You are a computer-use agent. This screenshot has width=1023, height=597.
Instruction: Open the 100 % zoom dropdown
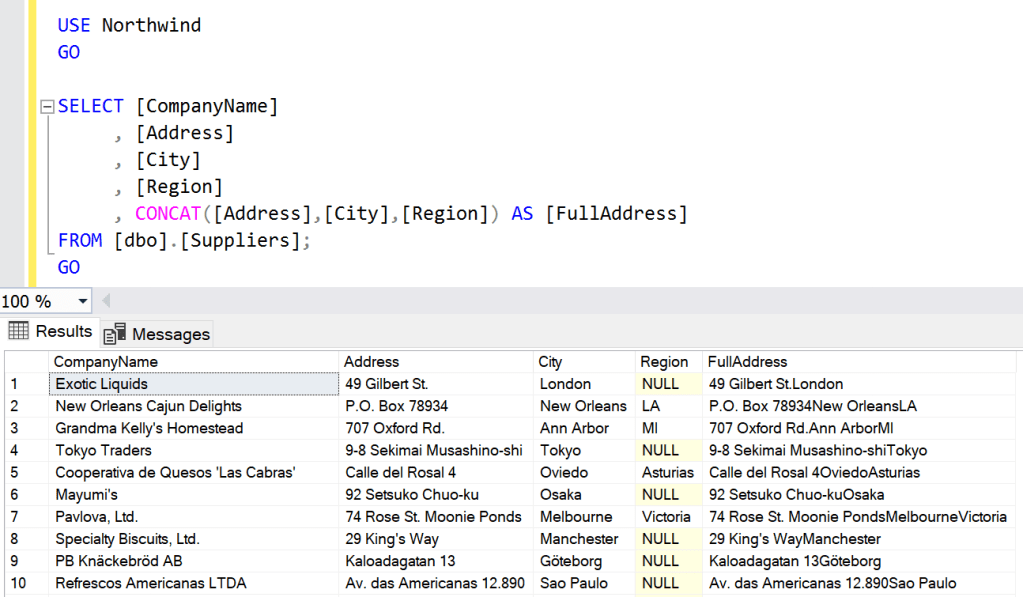coord(81,301)
